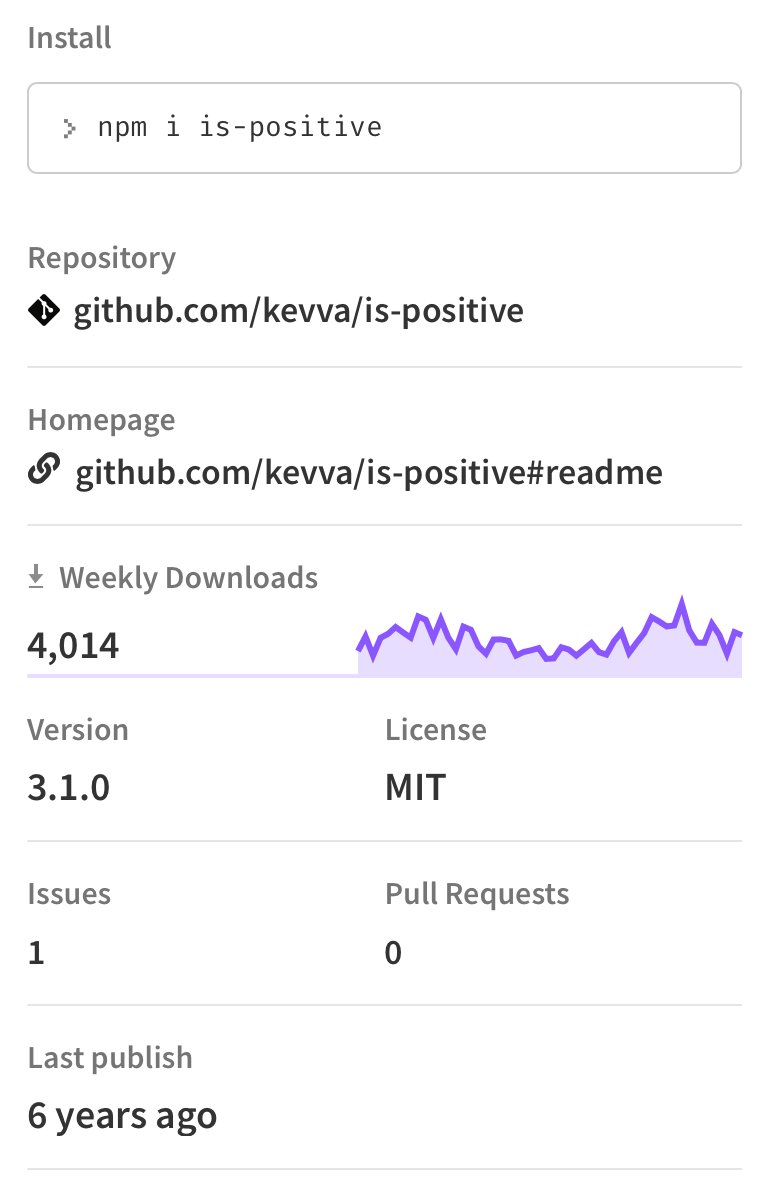780x1188 pixels.
Task: Open the pull requests count showing 0
Action: coord(393,953)
